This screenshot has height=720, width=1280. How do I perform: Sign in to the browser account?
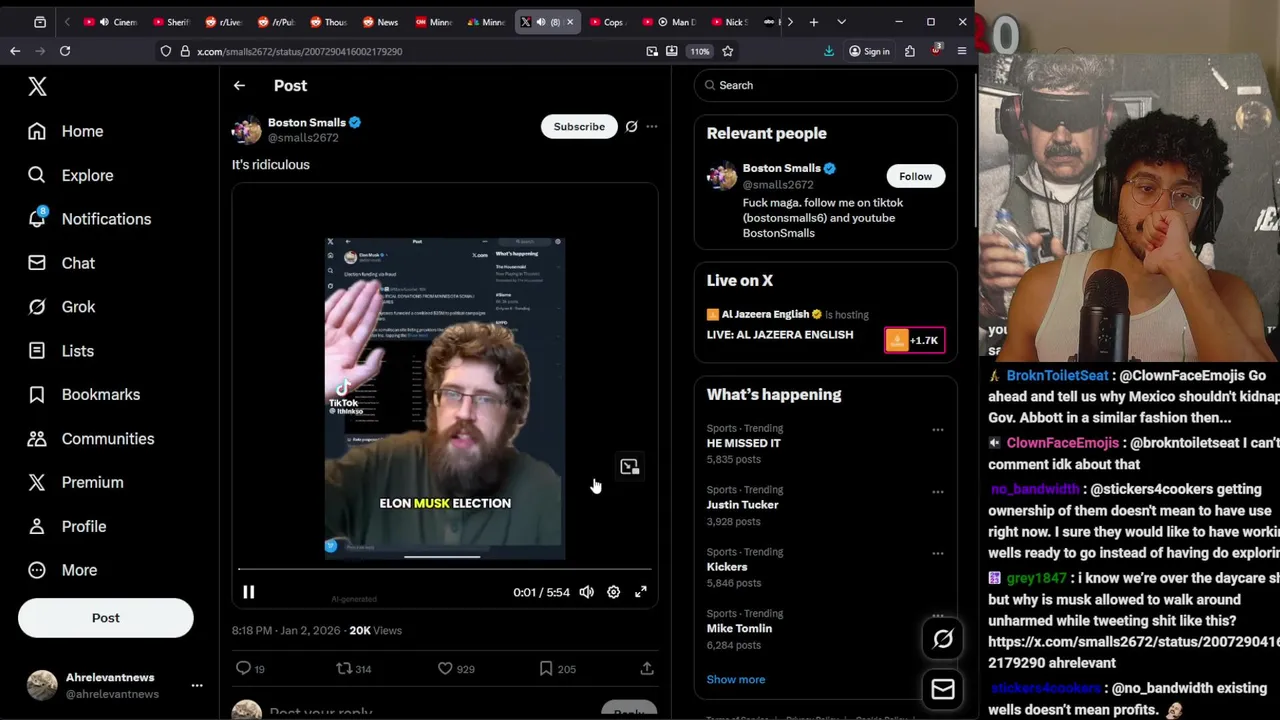[869, 51]
